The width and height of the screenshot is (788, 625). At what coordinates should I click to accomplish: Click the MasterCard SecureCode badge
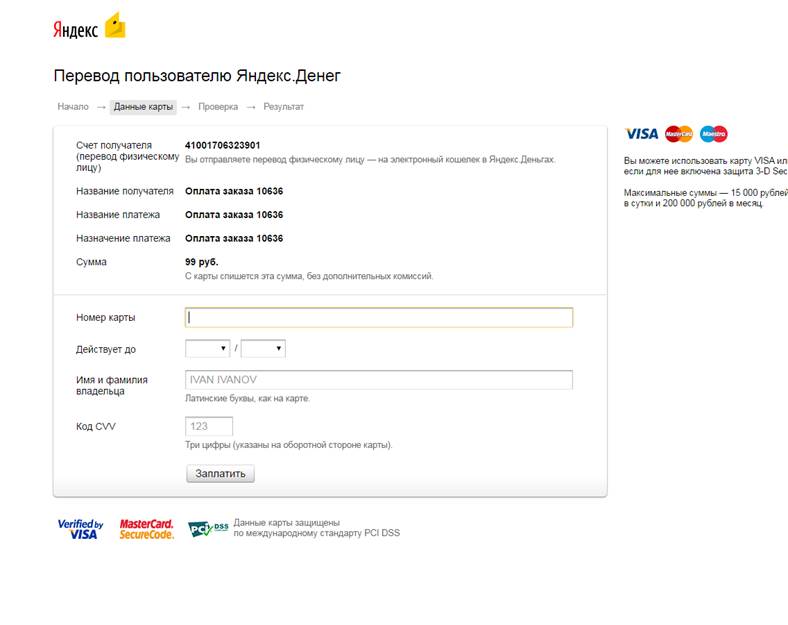[x=146, y=530]
